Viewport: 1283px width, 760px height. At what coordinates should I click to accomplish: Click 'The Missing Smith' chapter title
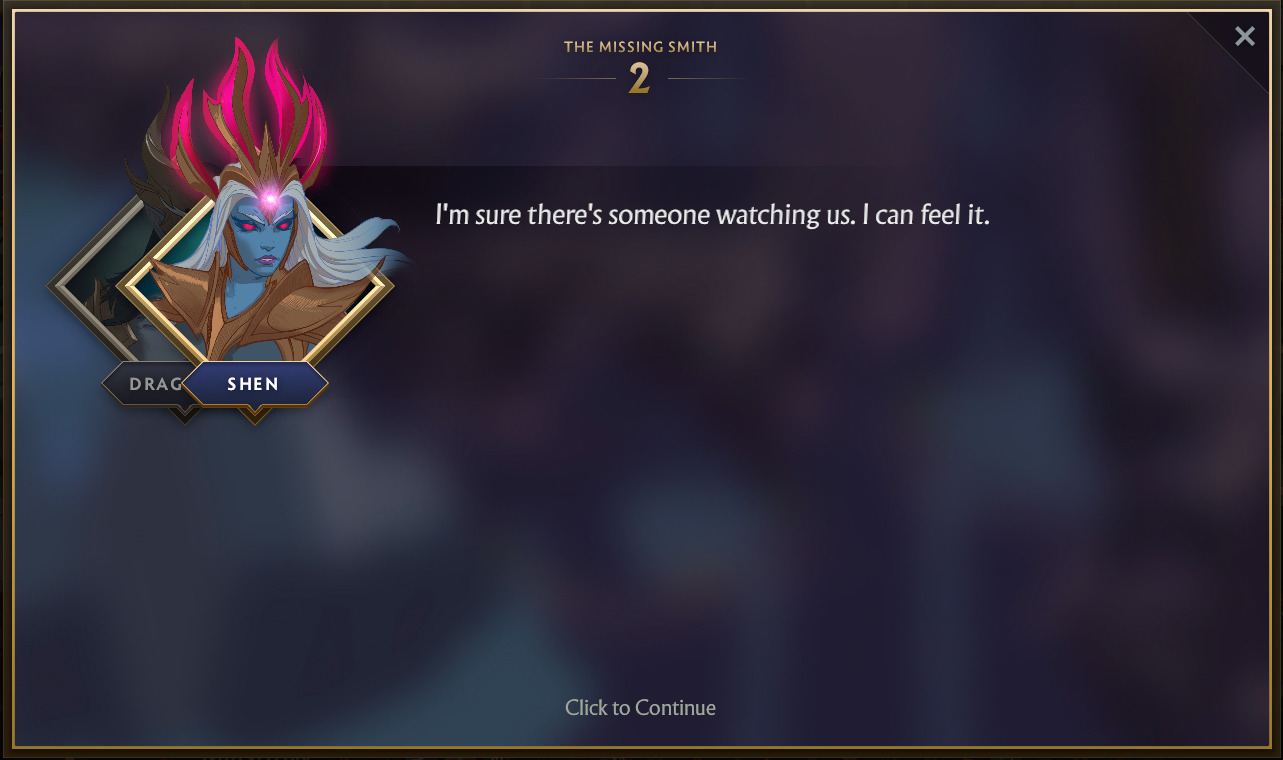coord(640,46)
